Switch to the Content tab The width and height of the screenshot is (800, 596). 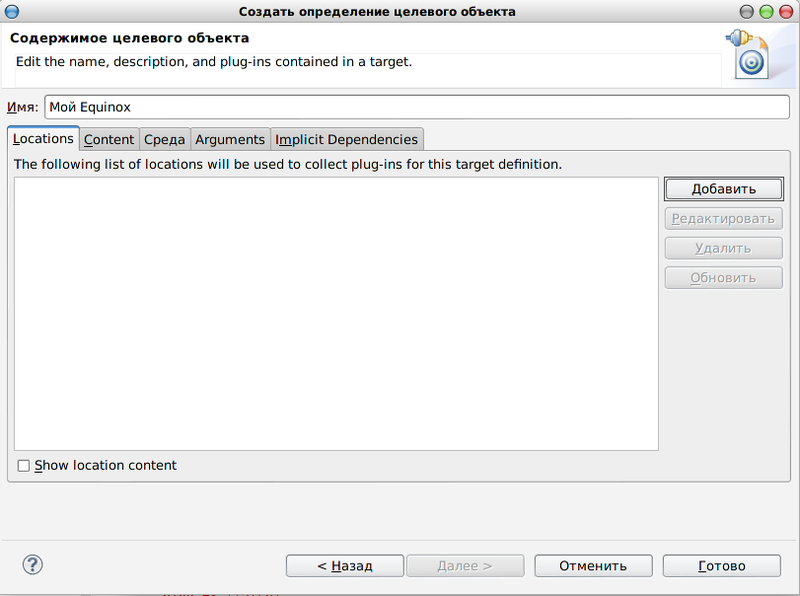coord(109,139)
